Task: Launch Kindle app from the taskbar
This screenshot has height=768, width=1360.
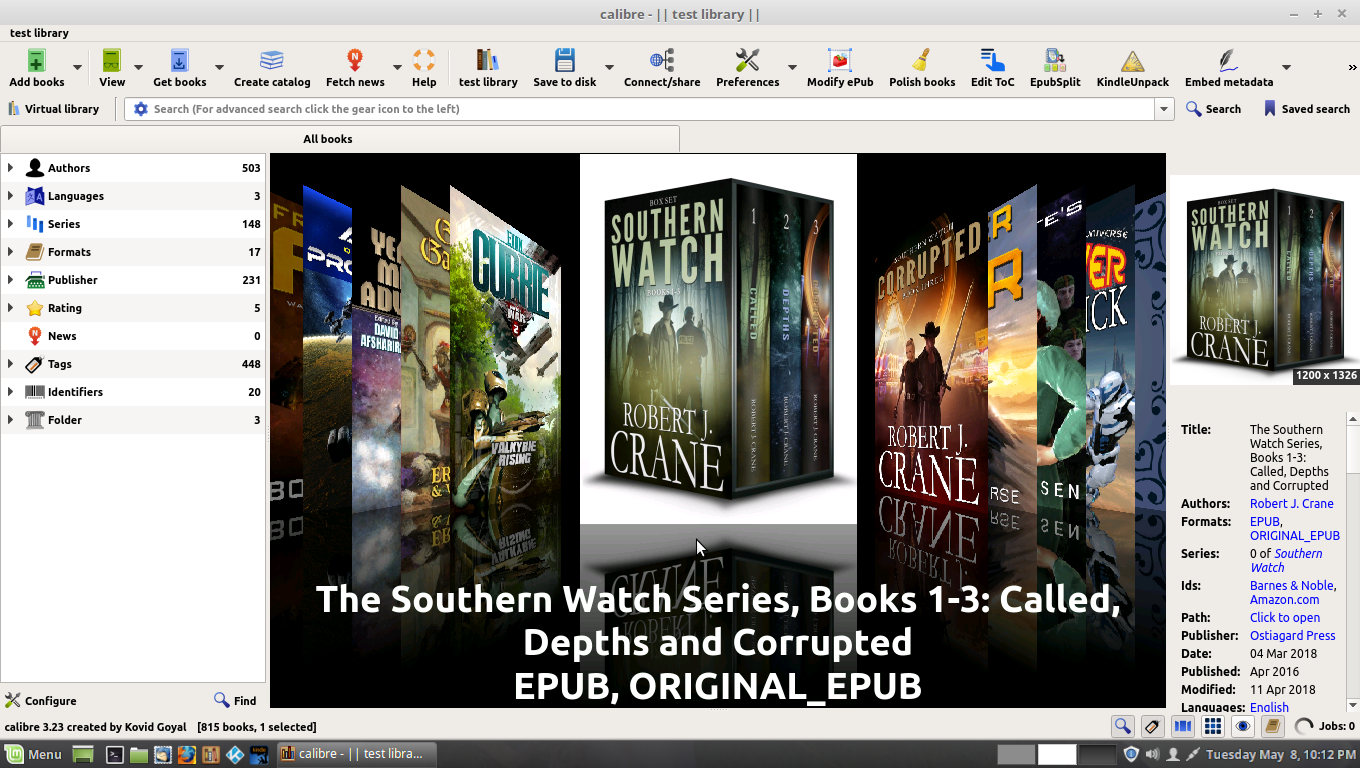Action: [259, 754]
